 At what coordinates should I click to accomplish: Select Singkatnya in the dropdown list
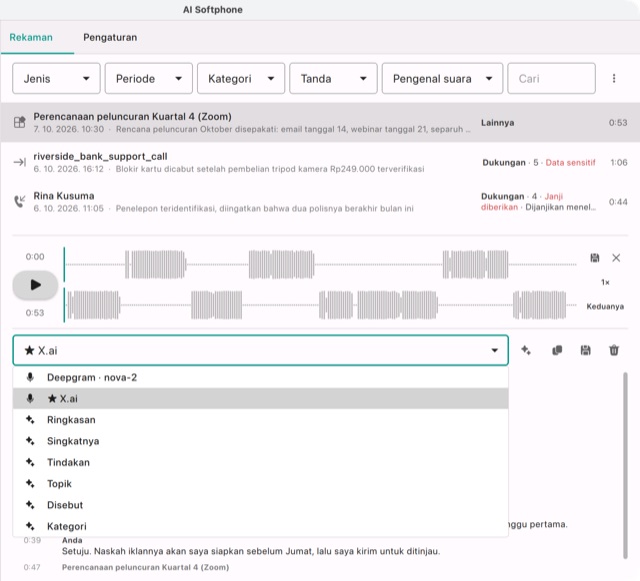[260, 441]
